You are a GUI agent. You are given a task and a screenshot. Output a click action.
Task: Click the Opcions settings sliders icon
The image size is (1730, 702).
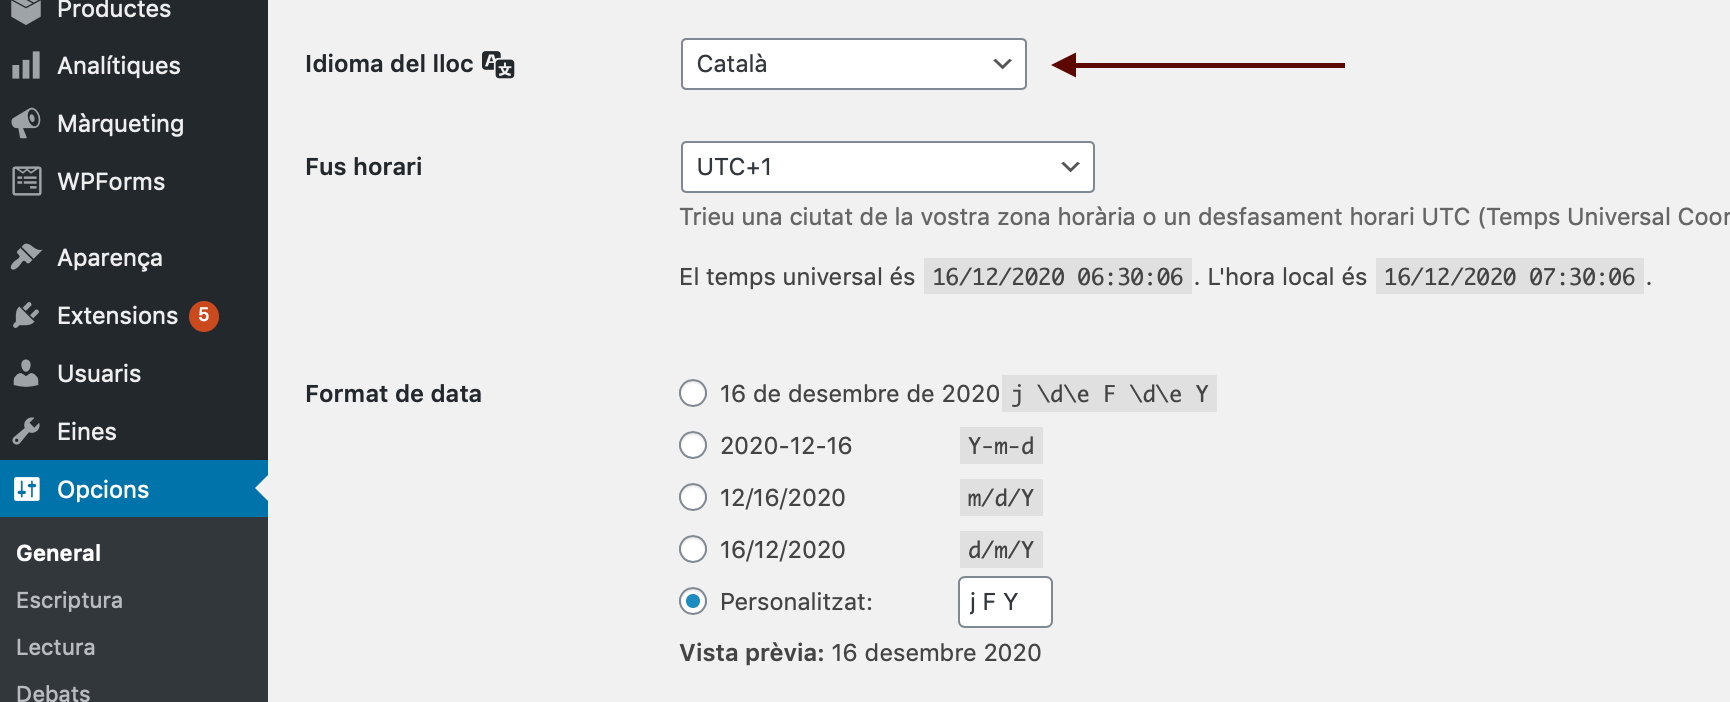(x=26, y=489)
